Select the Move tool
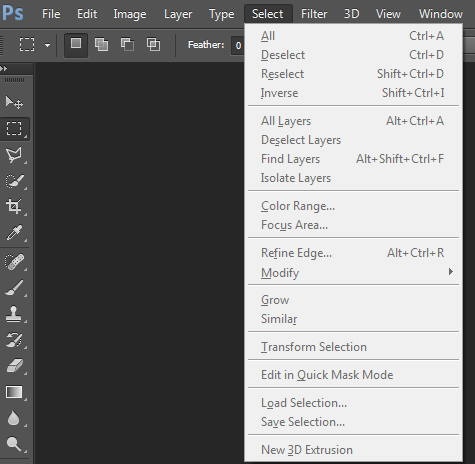 pyautogui.click(x=14, y=102)
